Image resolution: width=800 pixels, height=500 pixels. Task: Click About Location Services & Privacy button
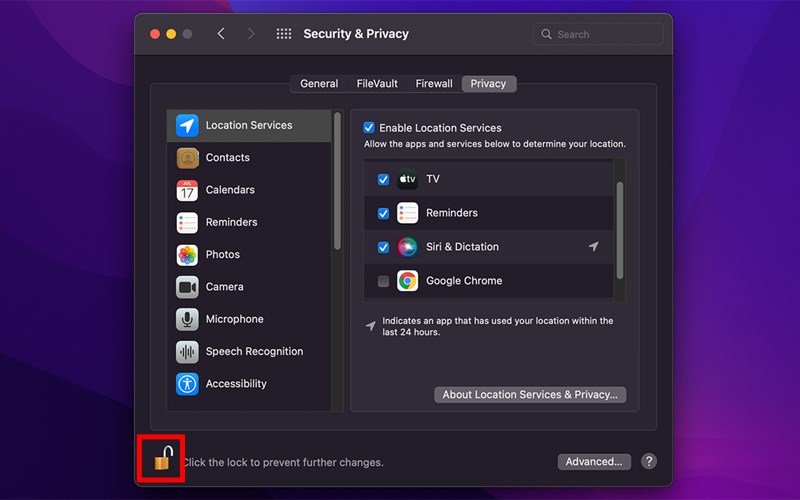pyautogui.click(x=530, y=394)
